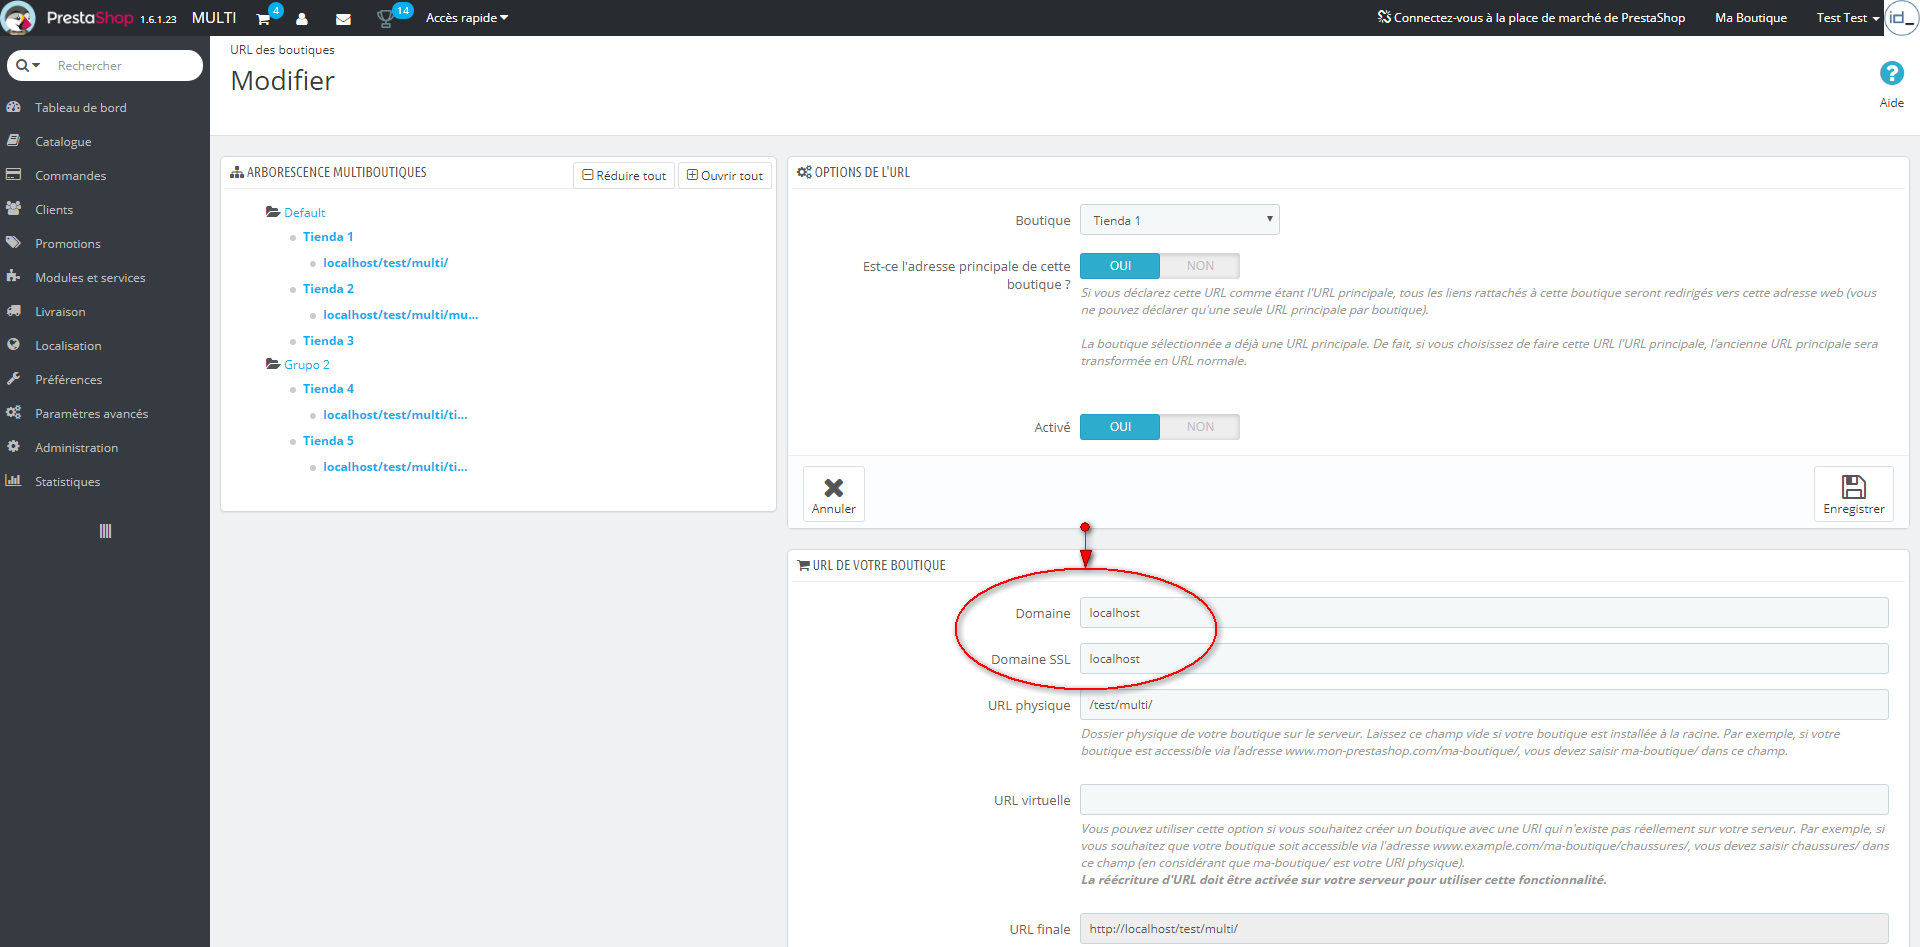This screenshot has width=1920, height=947.
Task: Open Catalogue menu
Action: point(63,141)
